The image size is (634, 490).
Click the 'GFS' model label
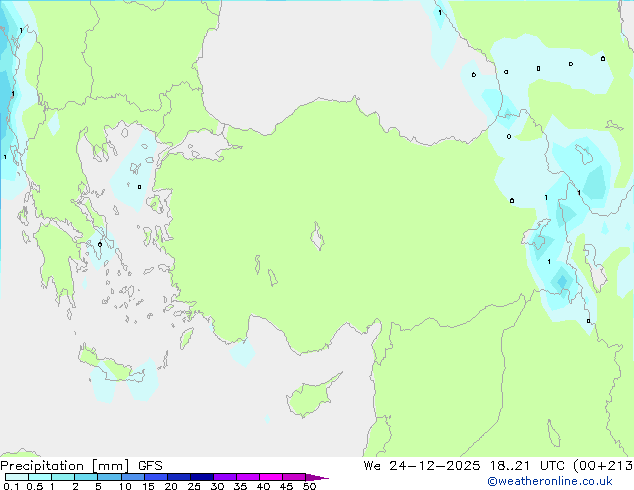click(x=150, y=466)
